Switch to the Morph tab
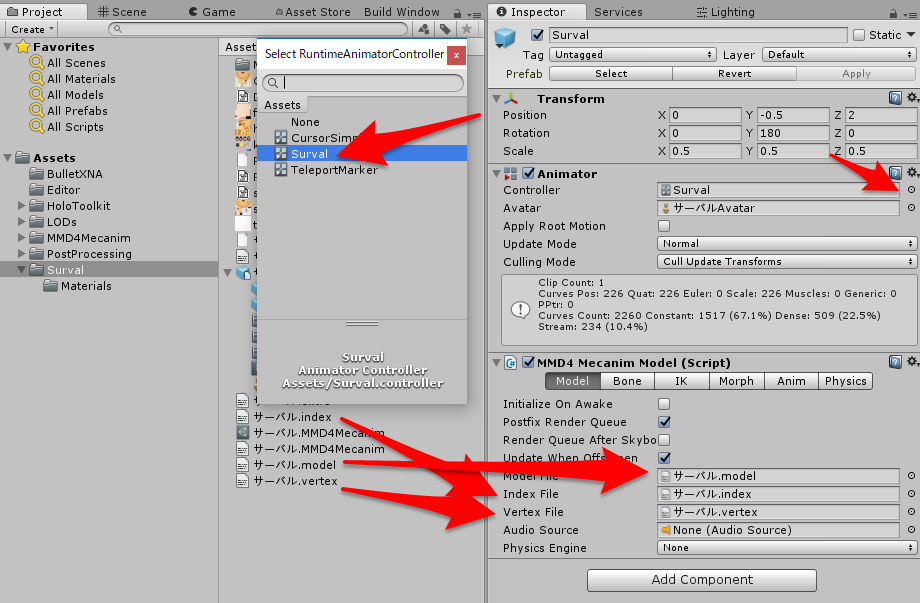Screen dimensions: 920x603 pyautogui.click(x=736, y=381)
